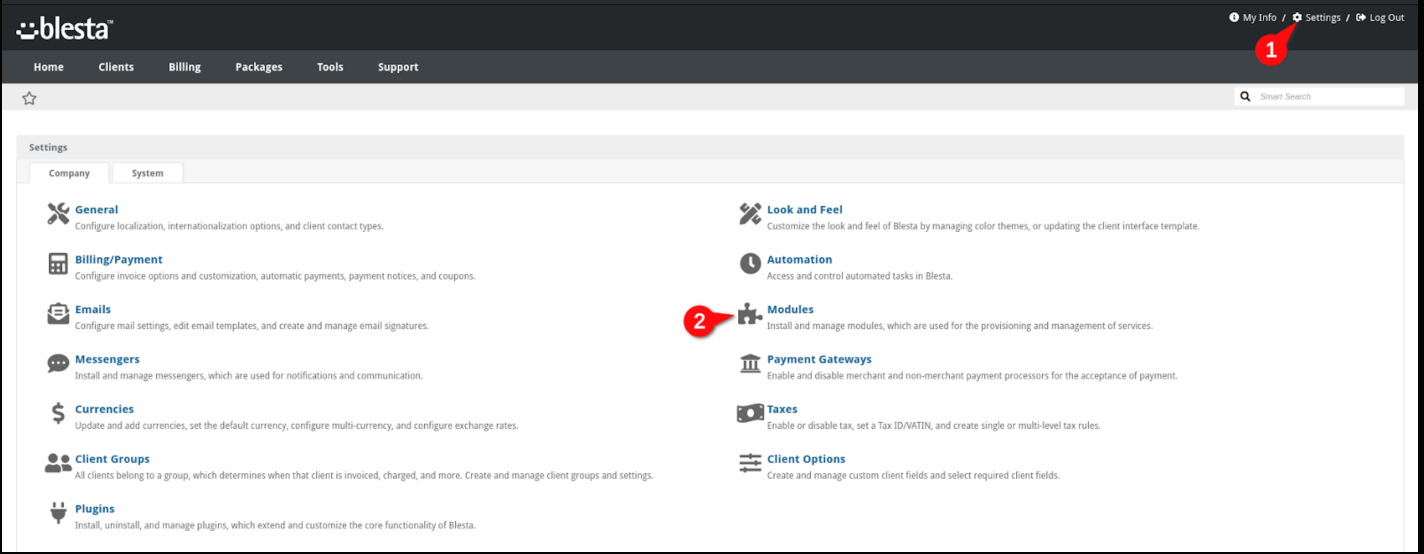1424x554 pixels.
Task: Click the Messengers speech bubble icon
Action: click(x=58, y=364)
